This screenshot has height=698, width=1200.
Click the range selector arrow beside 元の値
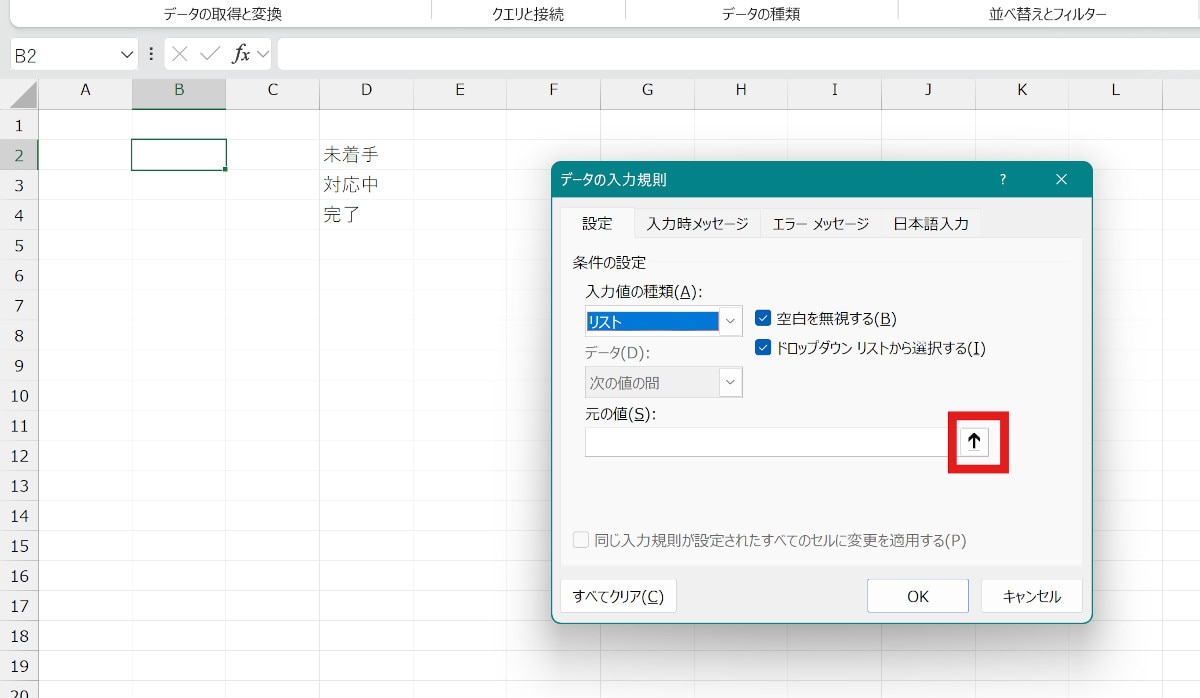(x=974, y=442)
